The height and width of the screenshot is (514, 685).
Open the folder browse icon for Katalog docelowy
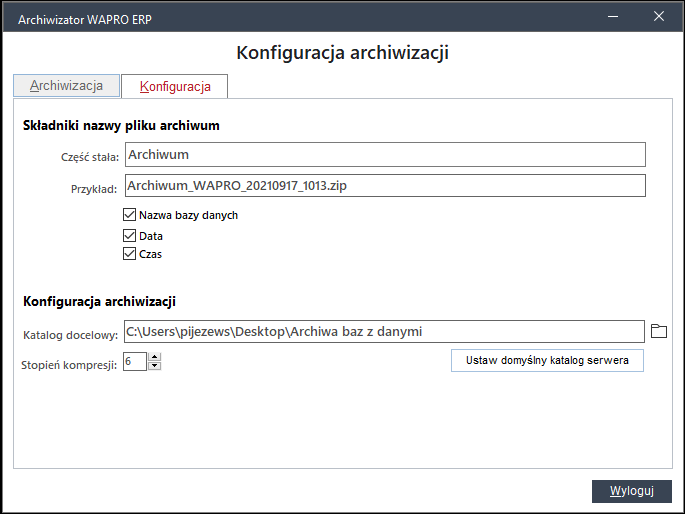click(x=659, y=331)
